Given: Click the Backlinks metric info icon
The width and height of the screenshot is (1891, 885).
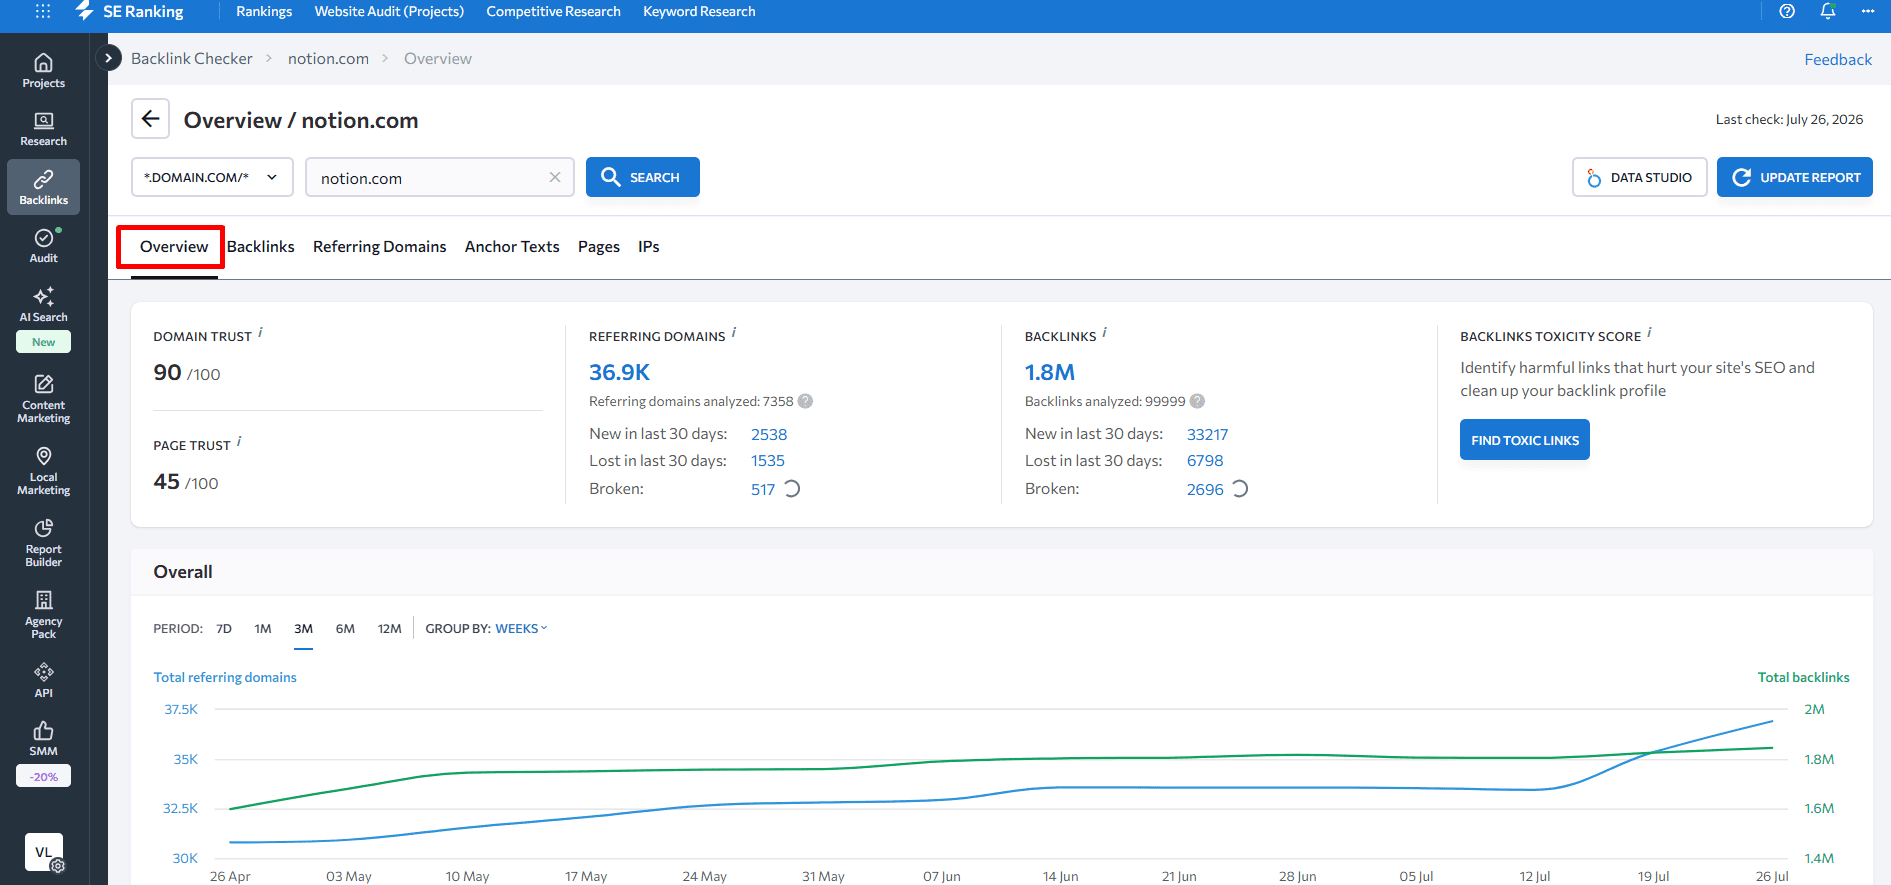Looking at the screenshot, I should 1105,332.
